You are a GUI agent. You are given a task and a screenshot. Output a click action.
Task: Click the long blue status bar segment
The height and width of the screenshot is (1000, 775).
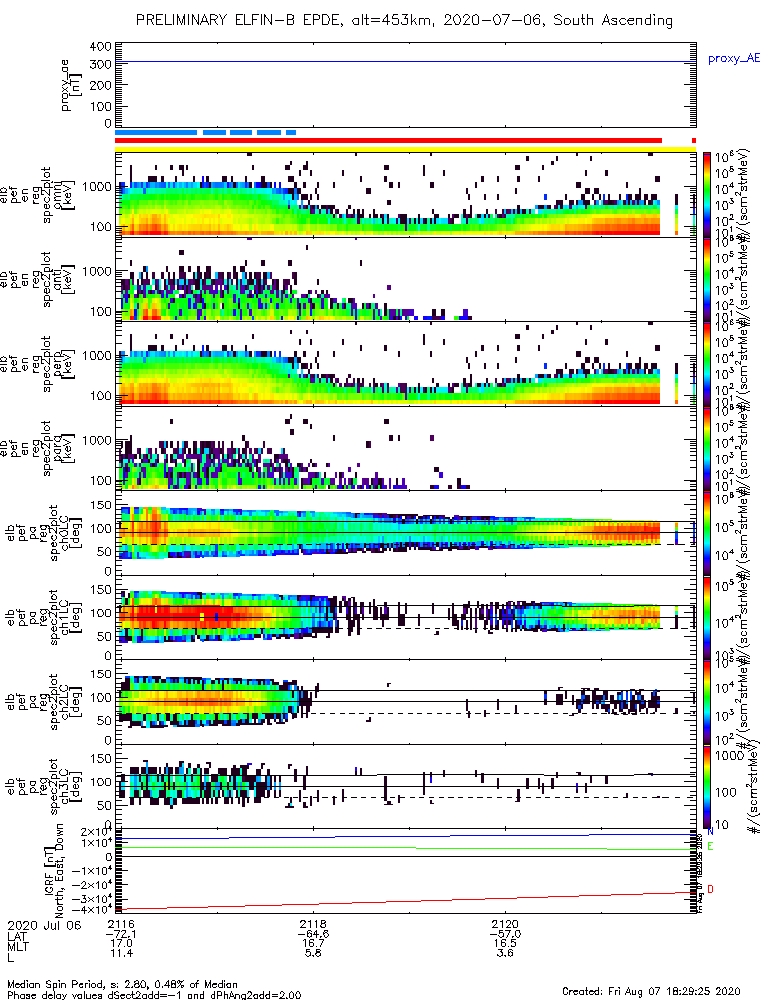click(156, 133)
